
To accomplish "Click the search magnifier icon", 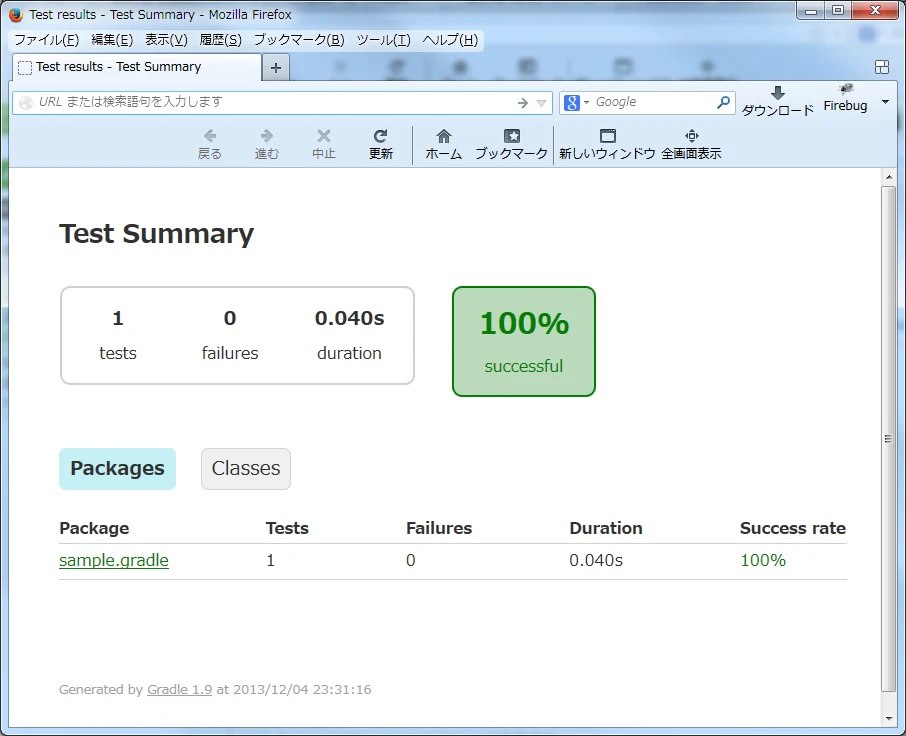I will (723, 102).
